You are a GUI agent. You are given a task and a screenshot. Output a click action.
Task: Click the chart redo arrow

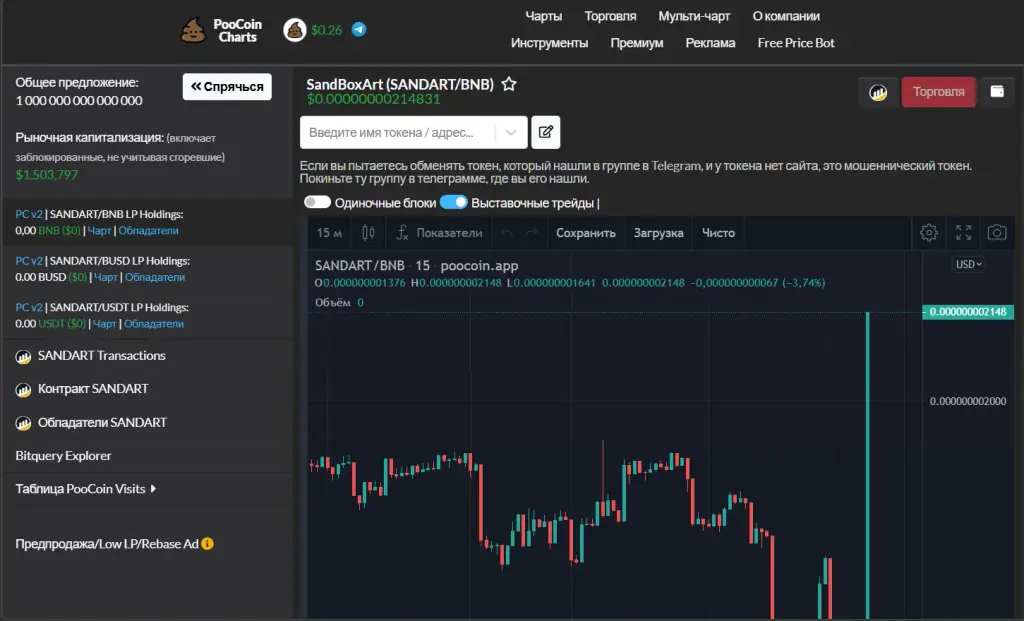coord(531,233)
